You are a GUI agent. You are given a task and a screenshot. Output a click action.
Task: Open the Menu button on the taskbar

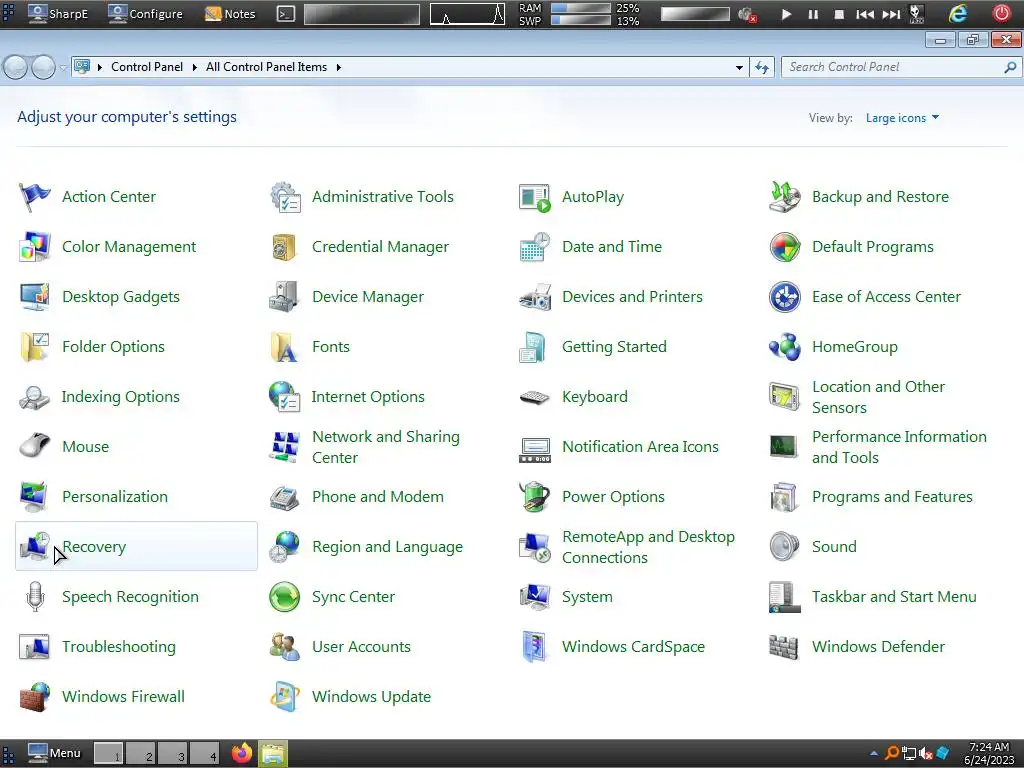click(x=55, y=754)
